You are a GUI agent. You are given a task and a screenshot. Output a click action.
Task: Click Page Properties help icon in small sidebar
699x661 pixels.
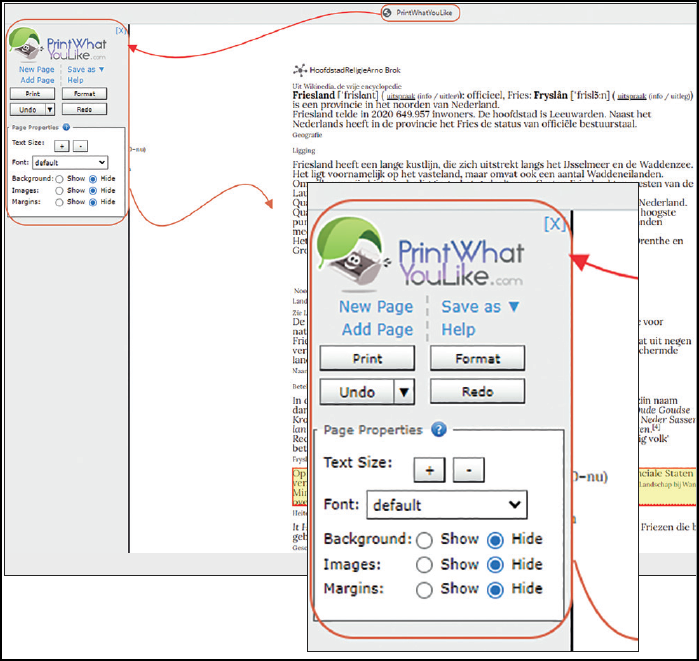point(66,127)
